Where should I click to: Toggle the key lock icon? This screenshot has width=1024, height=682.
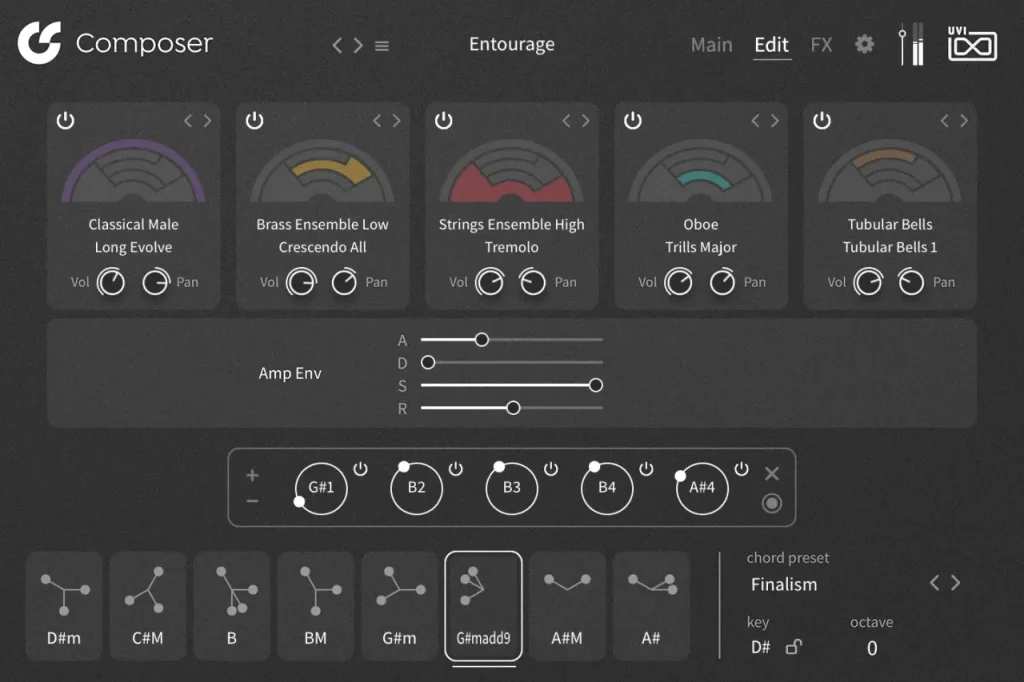pos(793,647)
